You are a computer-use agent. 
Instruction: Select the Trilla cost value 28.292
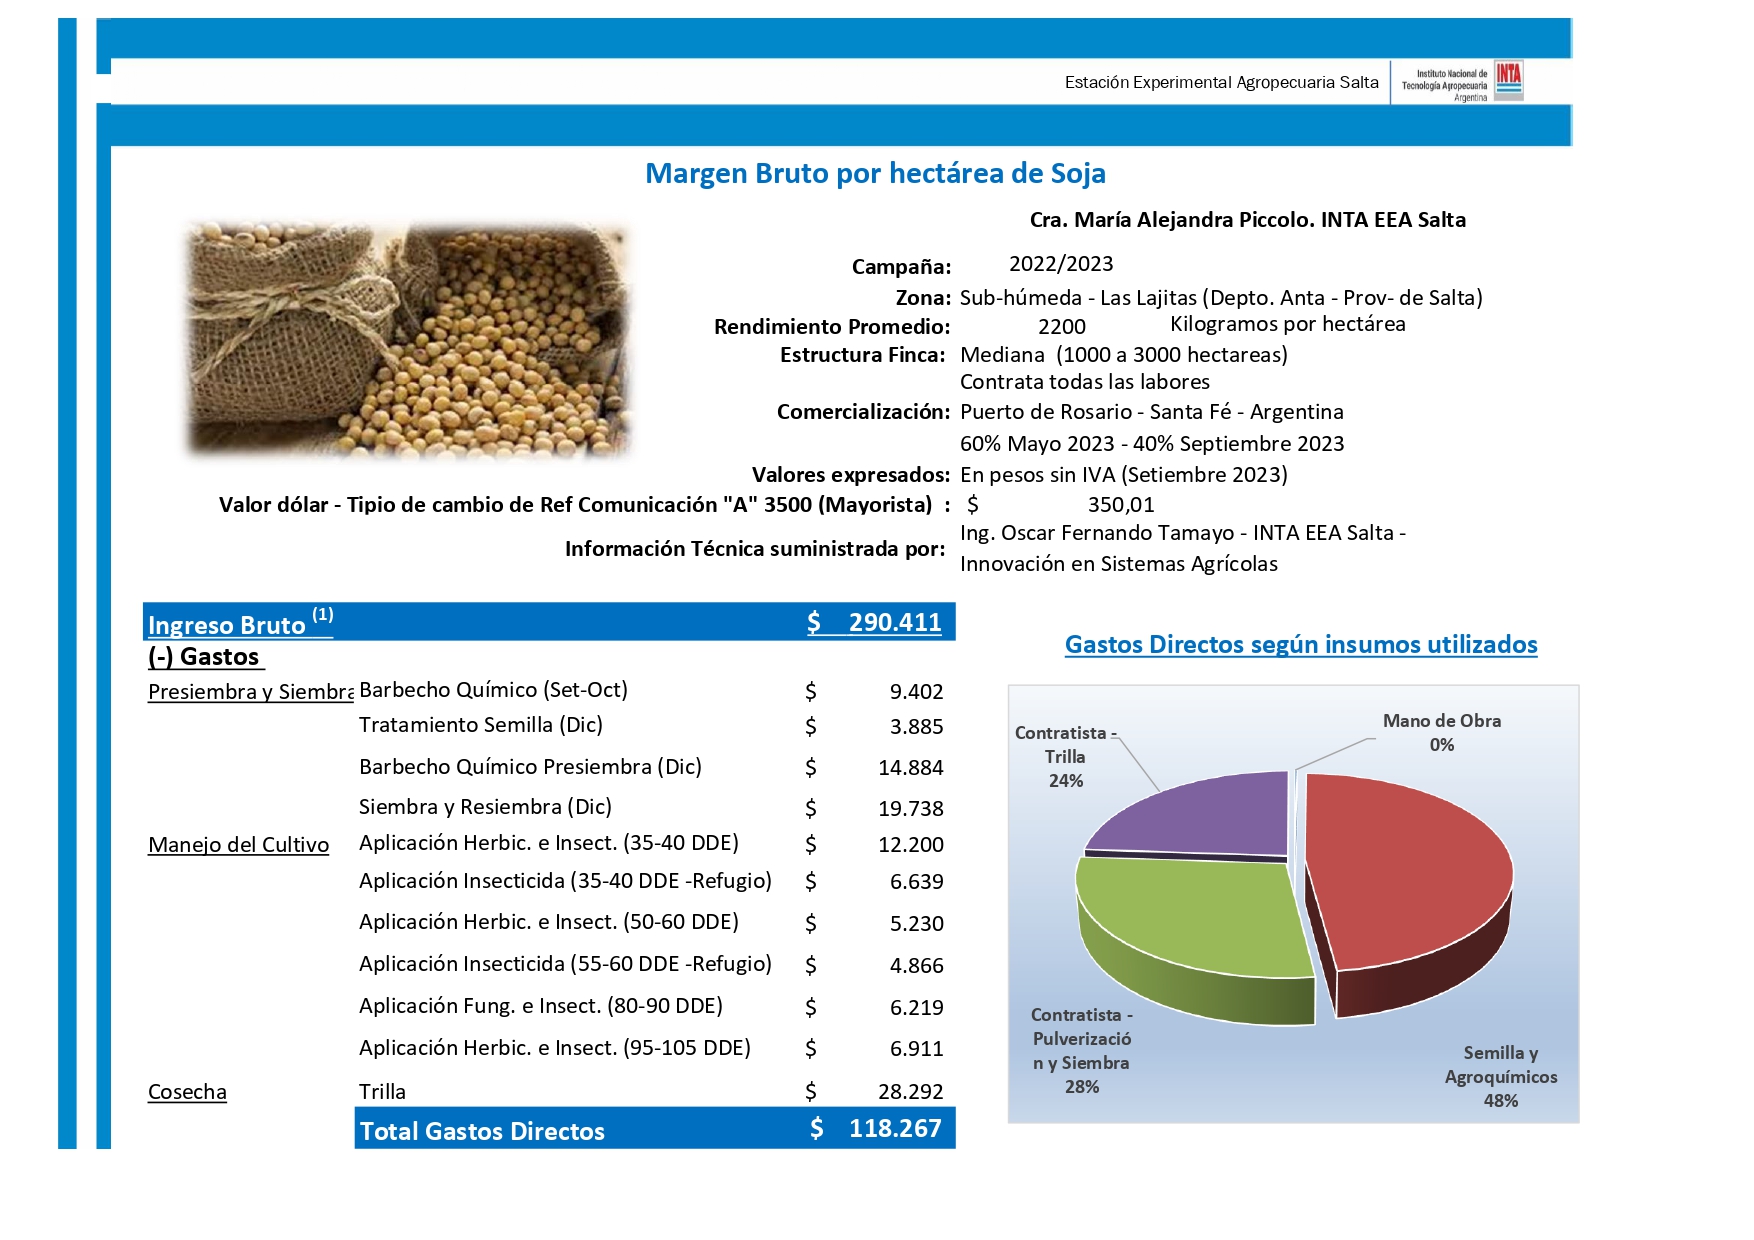pos(910,1092)
